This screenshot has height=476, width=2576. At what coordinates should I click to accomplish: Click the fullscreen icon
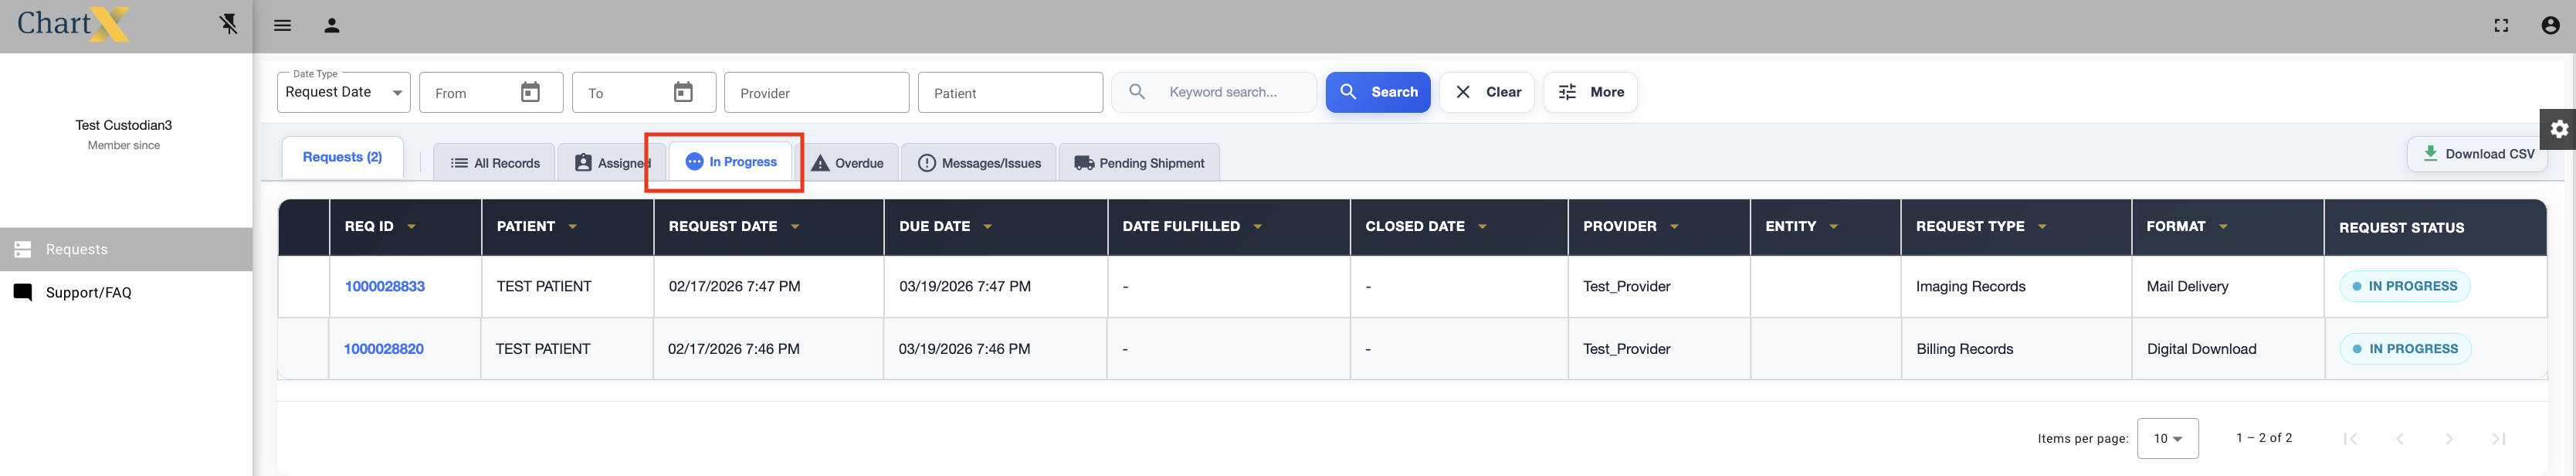point(2501,26)
